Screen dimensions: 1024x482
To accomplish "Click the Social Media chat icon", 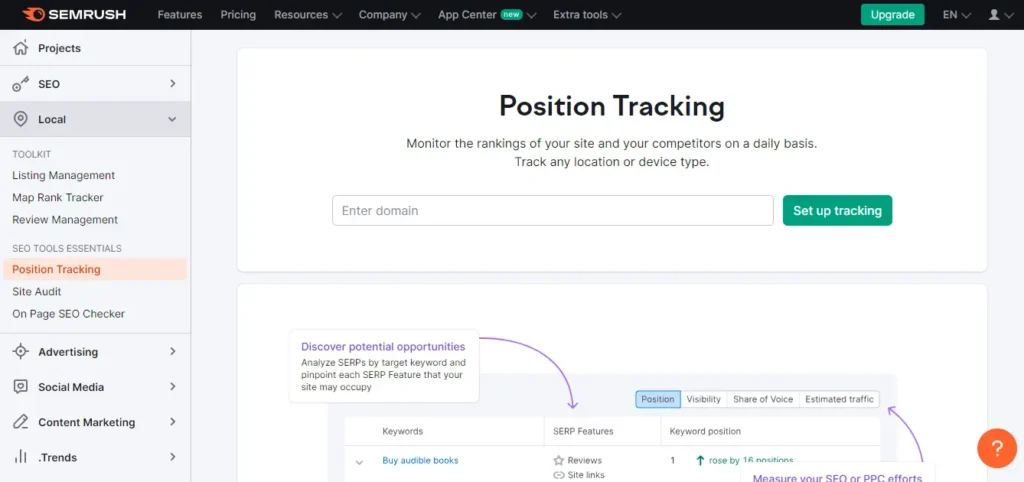I will tap(21, 387).
